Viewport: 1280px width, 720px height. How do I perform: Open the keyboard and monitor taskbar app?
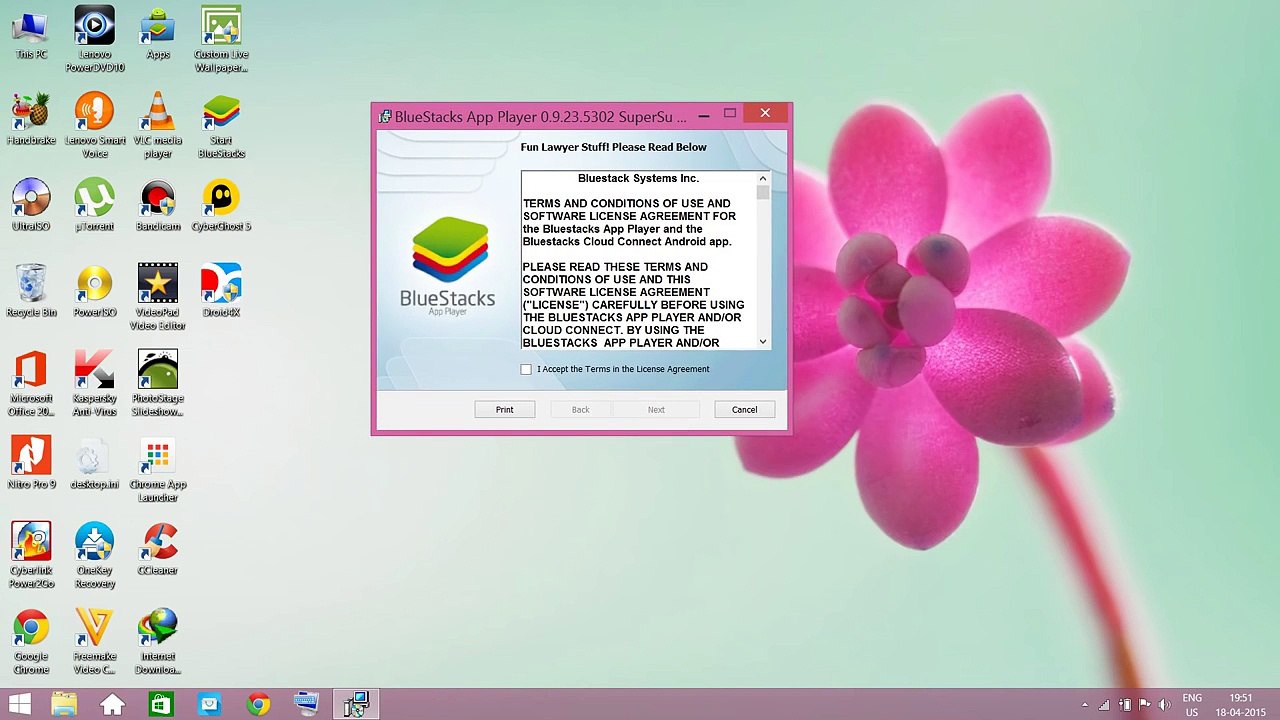[306, 705]
